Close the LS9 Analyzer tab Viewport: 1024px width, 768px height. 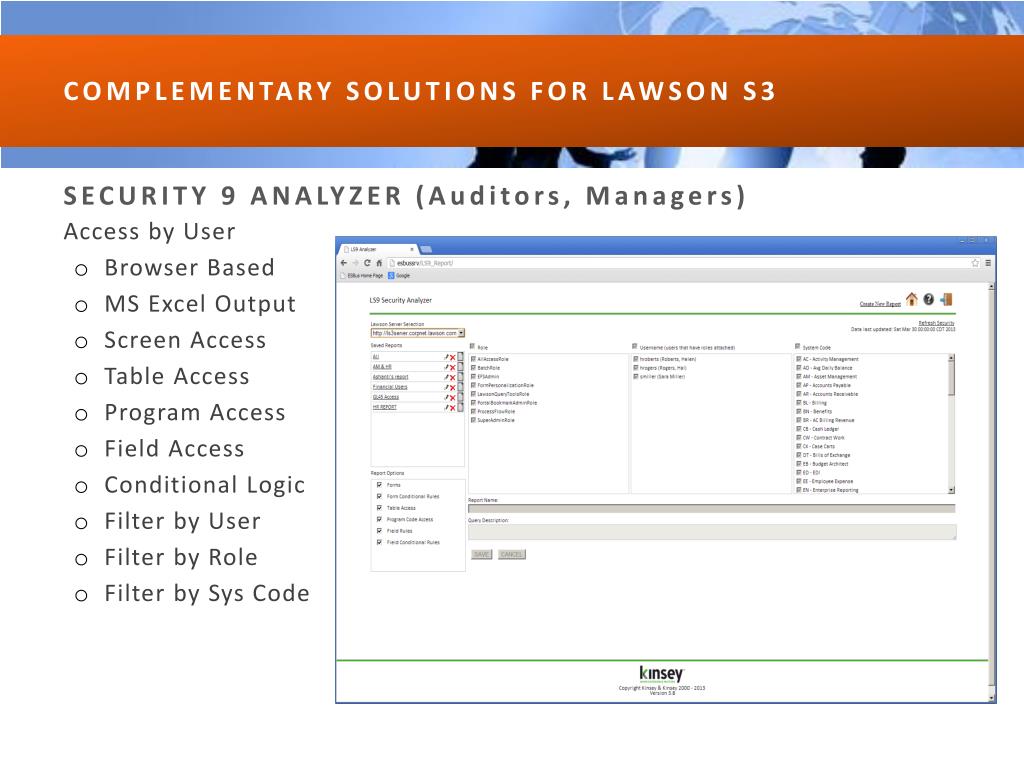coord(411,249)
